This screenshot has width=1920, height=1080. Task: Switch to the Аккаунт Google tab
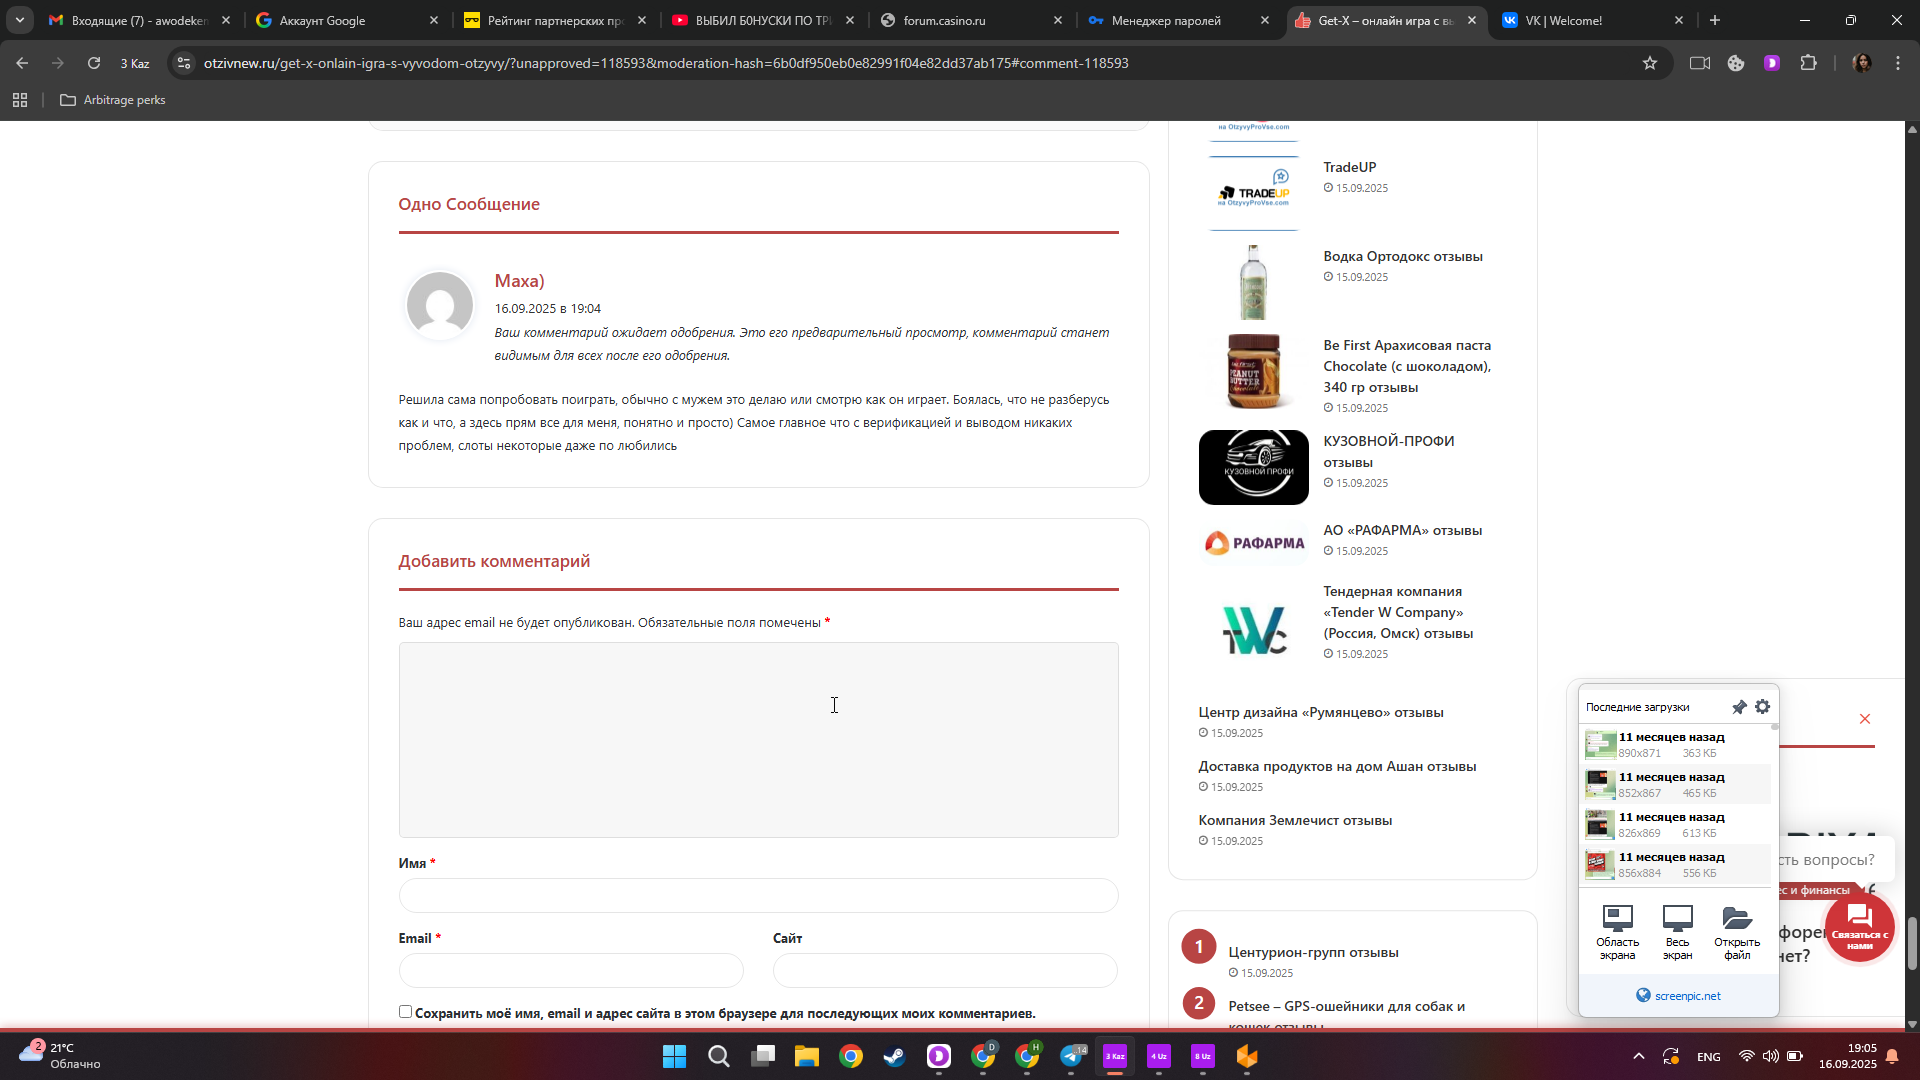[x=345, y=20]
